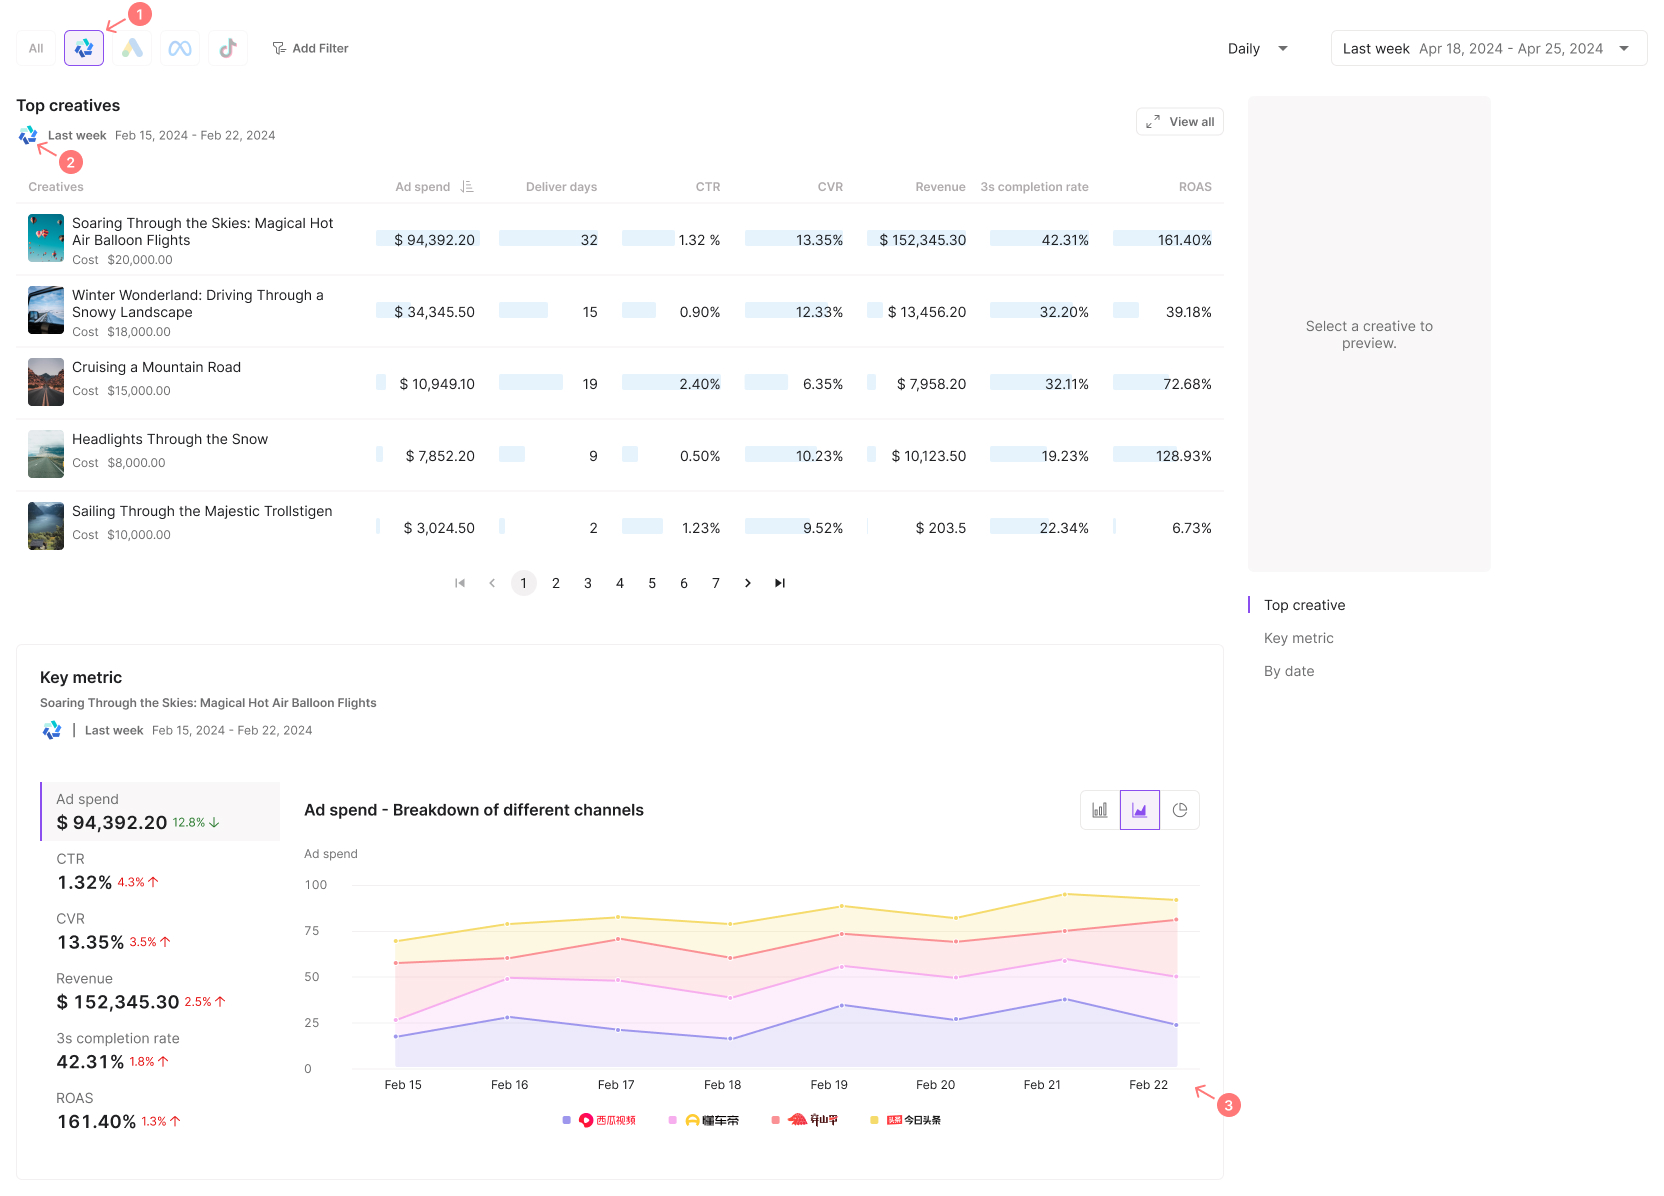Select the purple 西瓜视频 legend color swatch
This screenshot has width=1664, height=1196.
[x=567, y=1120]
